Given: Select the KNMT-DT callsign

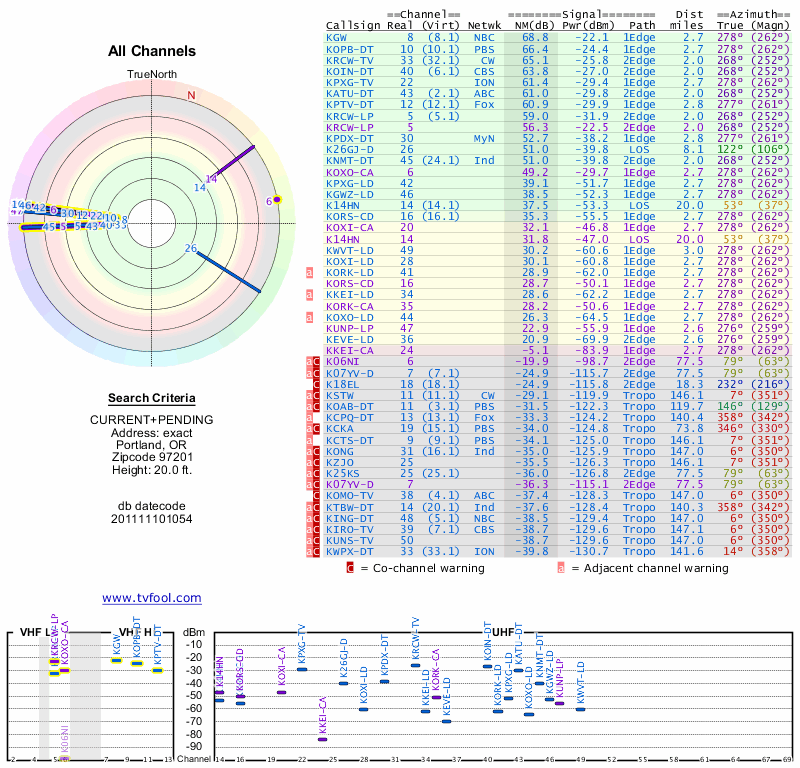Looking at the screenshot, I should pyautogui.click(x=349, y=160).
